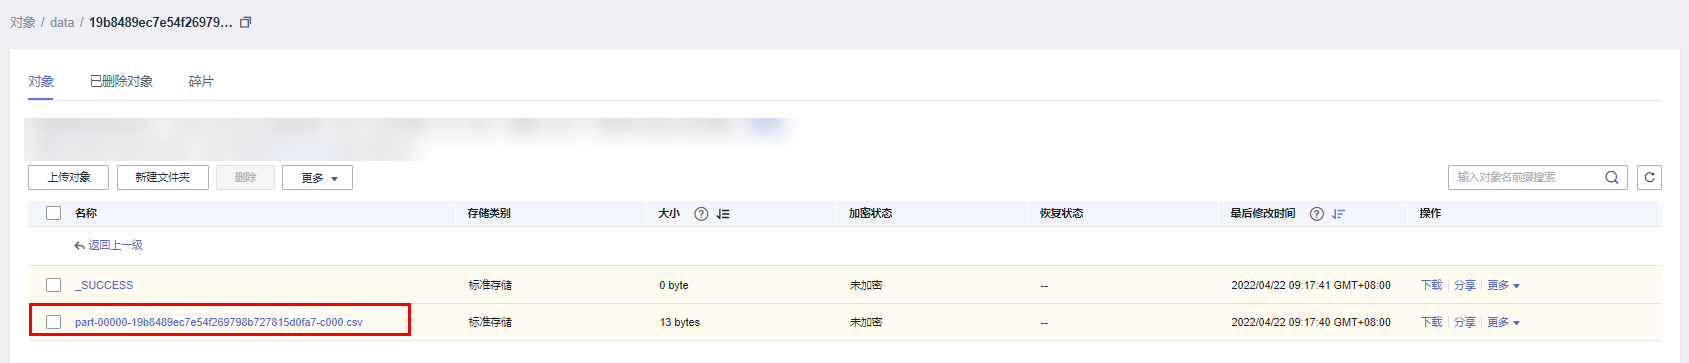Click the search magnifier icon

1611,178
